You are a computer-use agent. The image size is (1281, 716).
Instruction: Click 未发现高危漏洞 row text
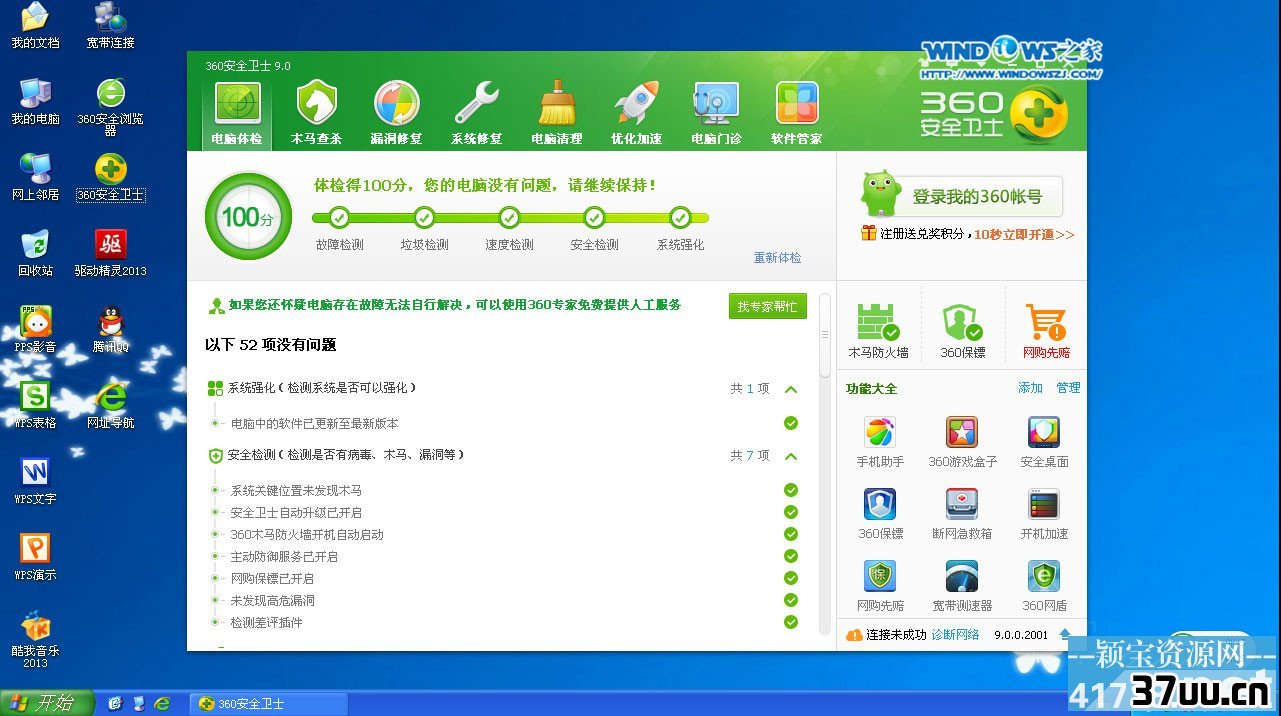(x=273, y=600)
